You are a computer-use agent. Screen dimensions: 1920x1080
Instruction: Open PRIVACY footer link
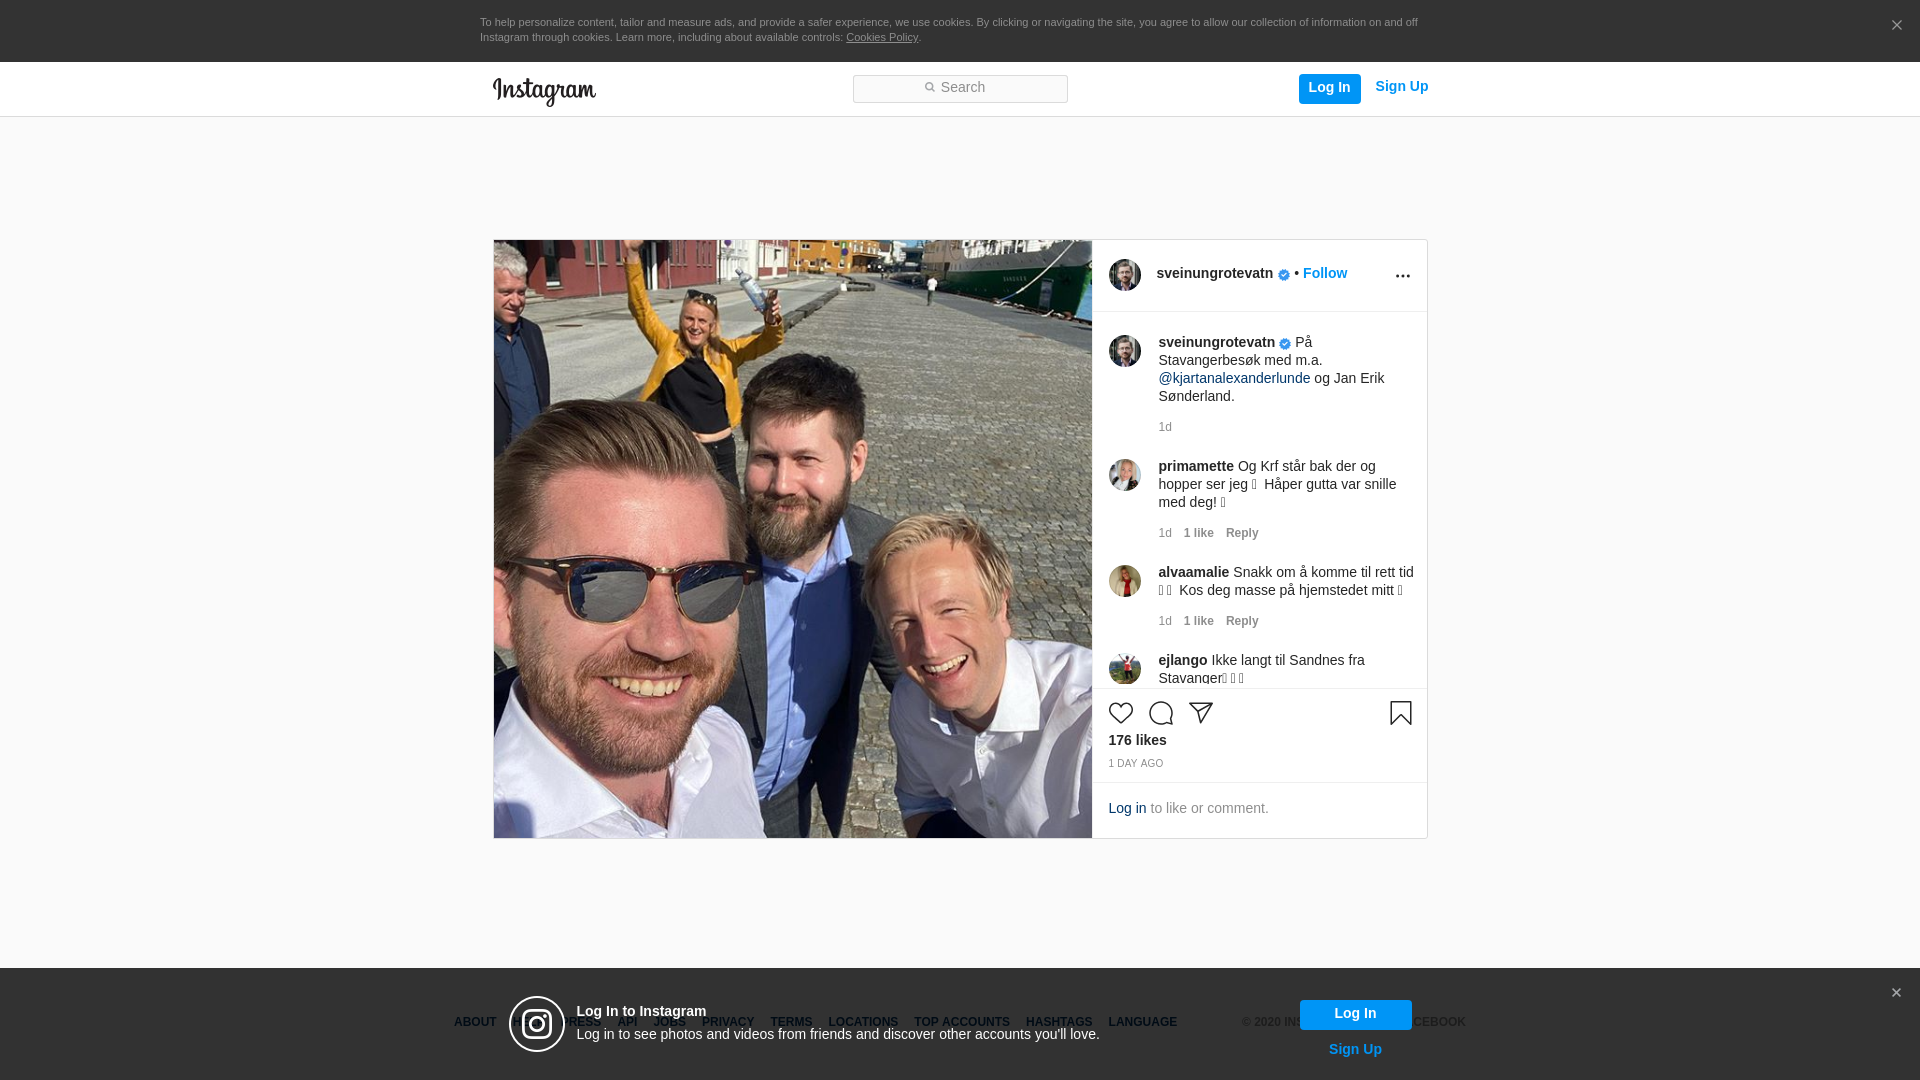click(x=728, y=1022)
